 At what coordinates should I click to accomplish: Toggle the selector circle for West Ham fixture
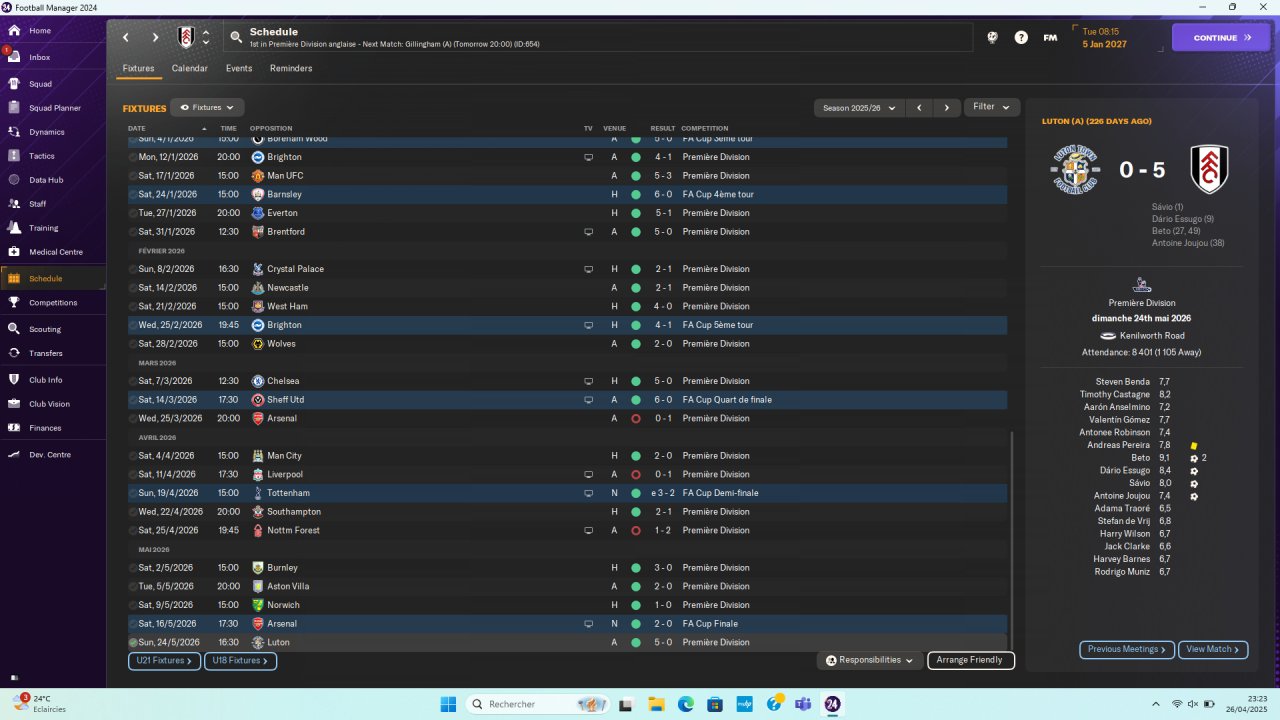coord(133,307)
